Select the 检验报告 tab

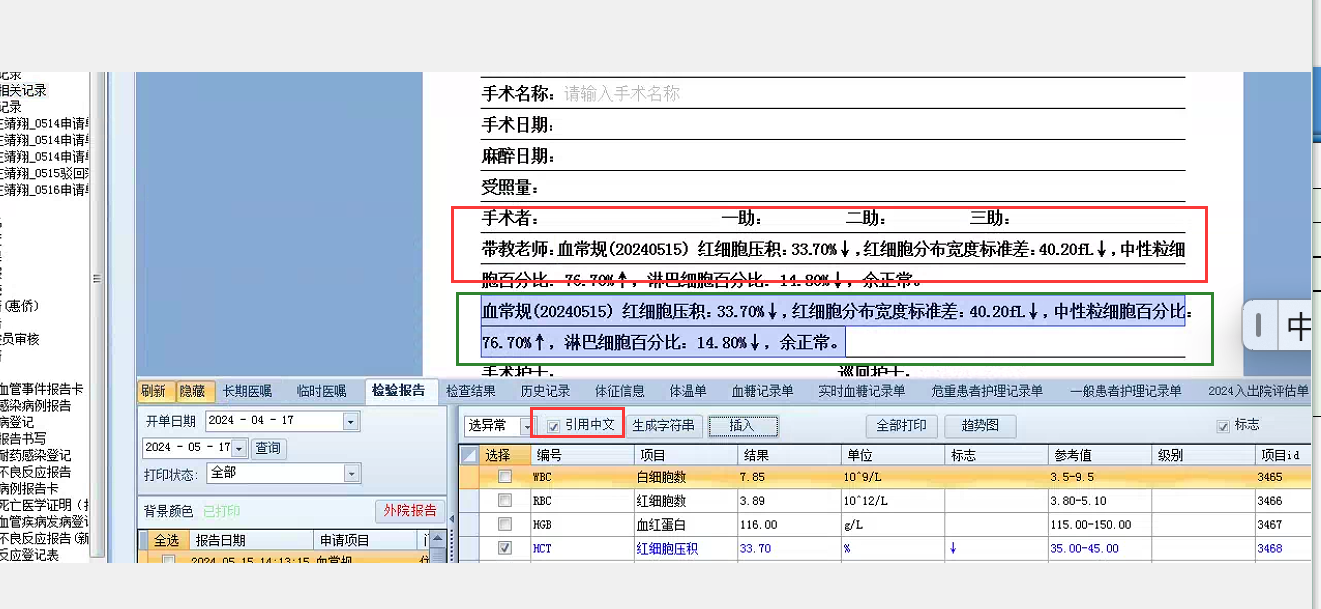click(400, 391)
